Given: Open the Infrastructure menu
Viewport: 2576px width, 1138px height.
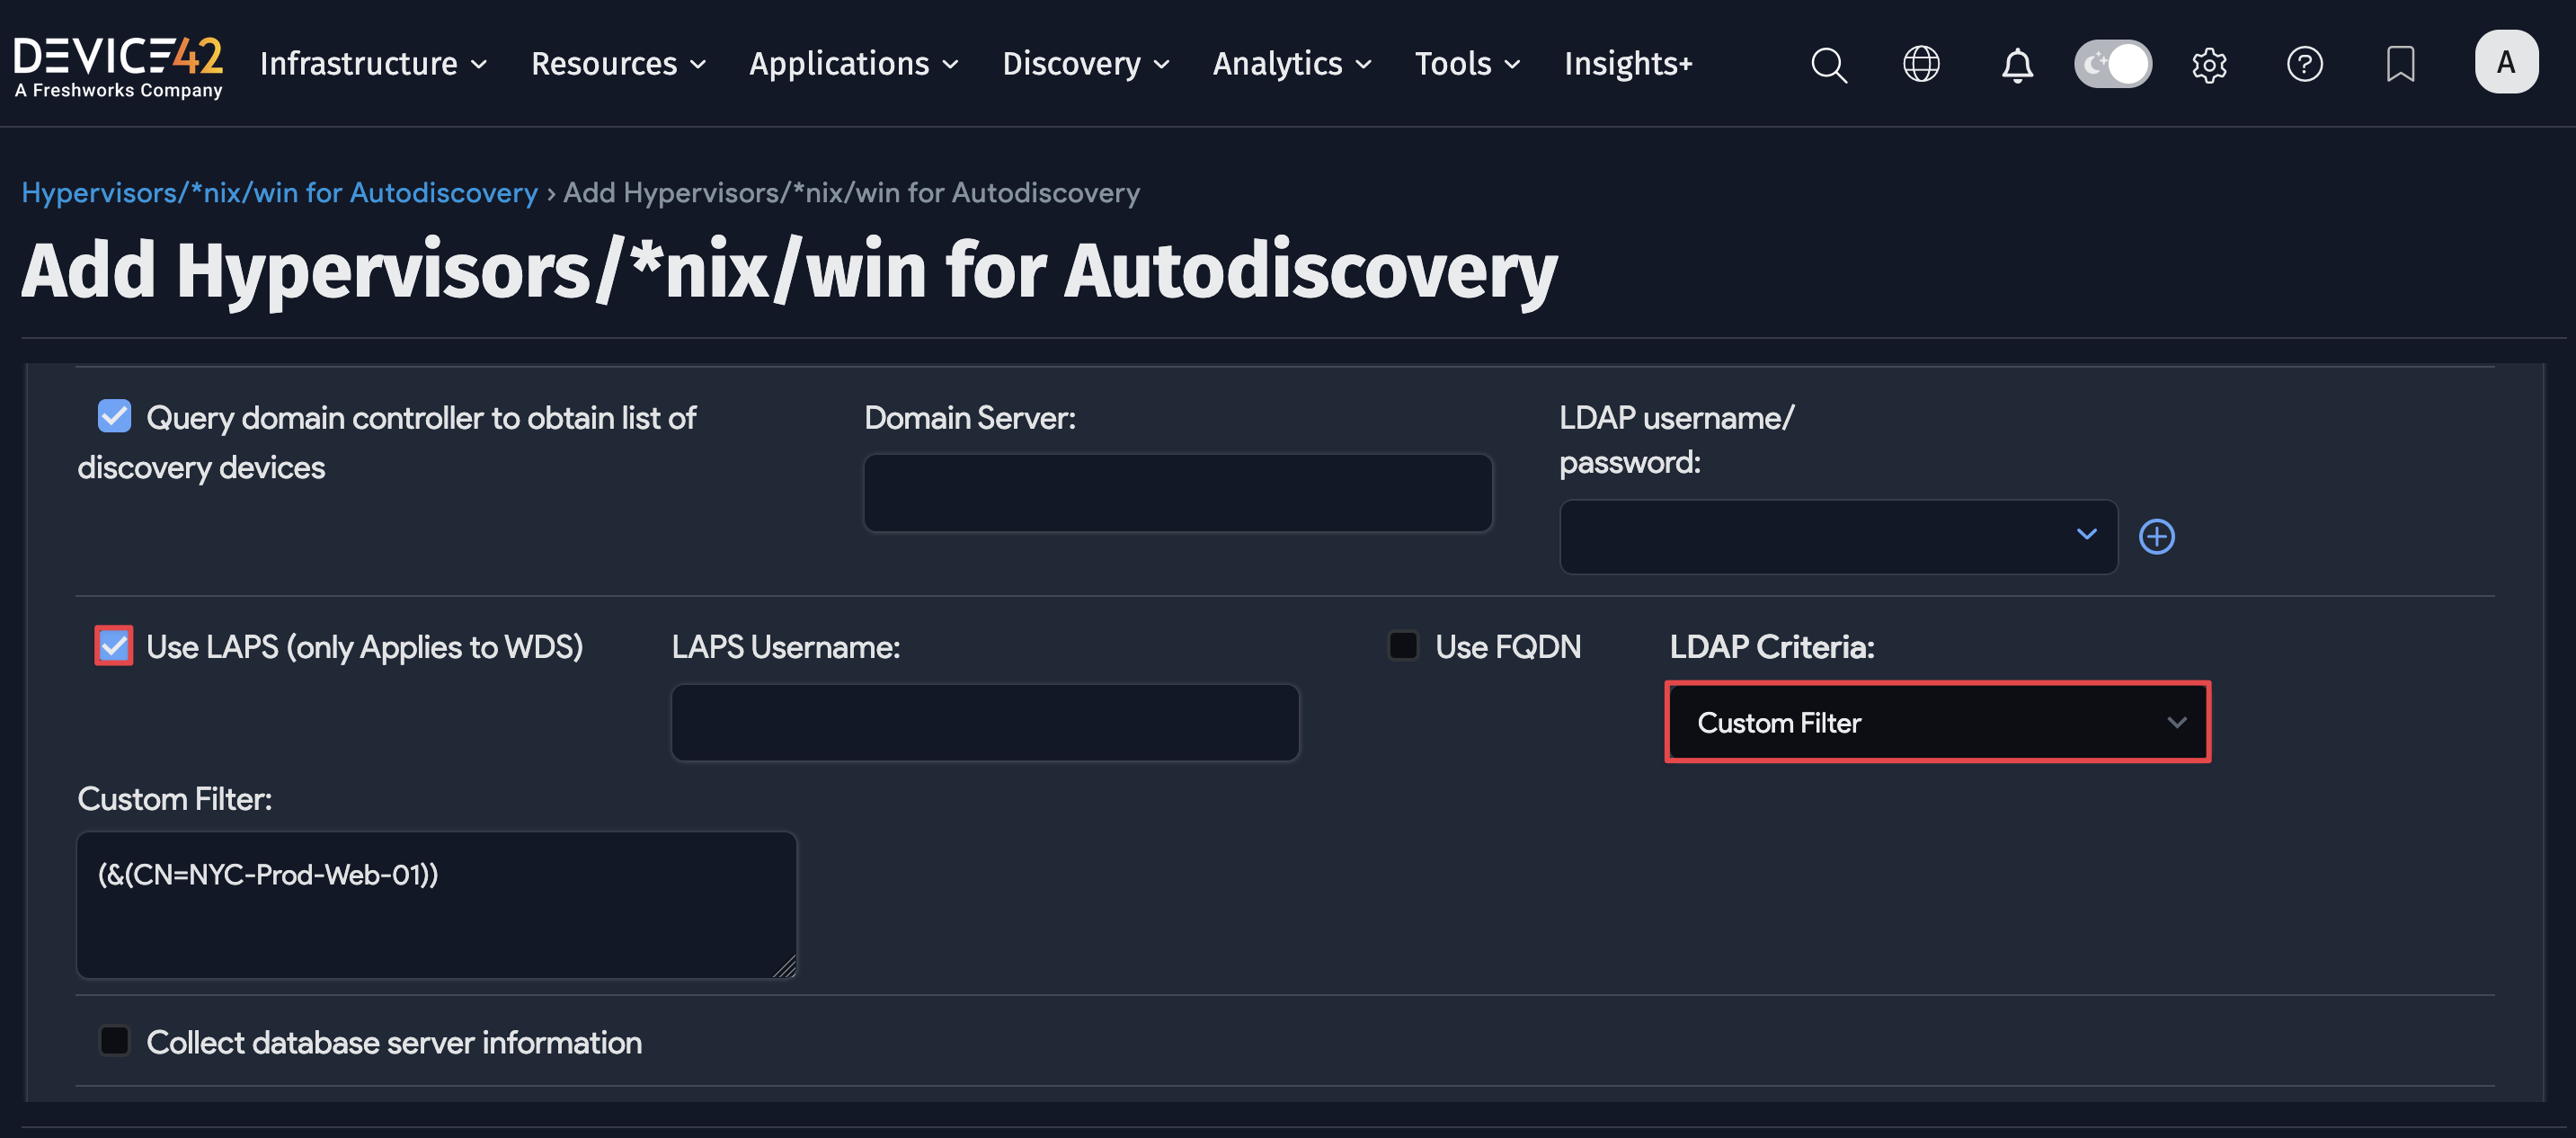Looking at the screenshot, I should click(x=373, y=65).
